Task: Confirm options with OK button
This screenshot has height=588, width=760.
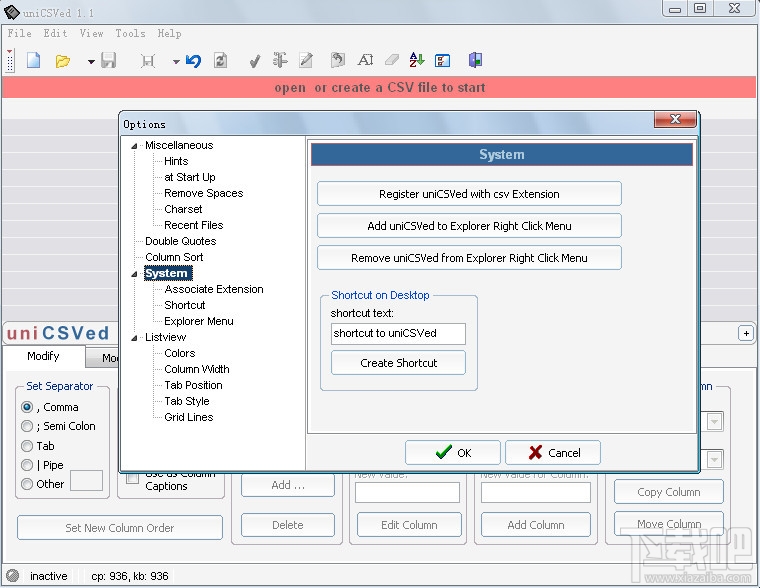Action: (453, 453)
